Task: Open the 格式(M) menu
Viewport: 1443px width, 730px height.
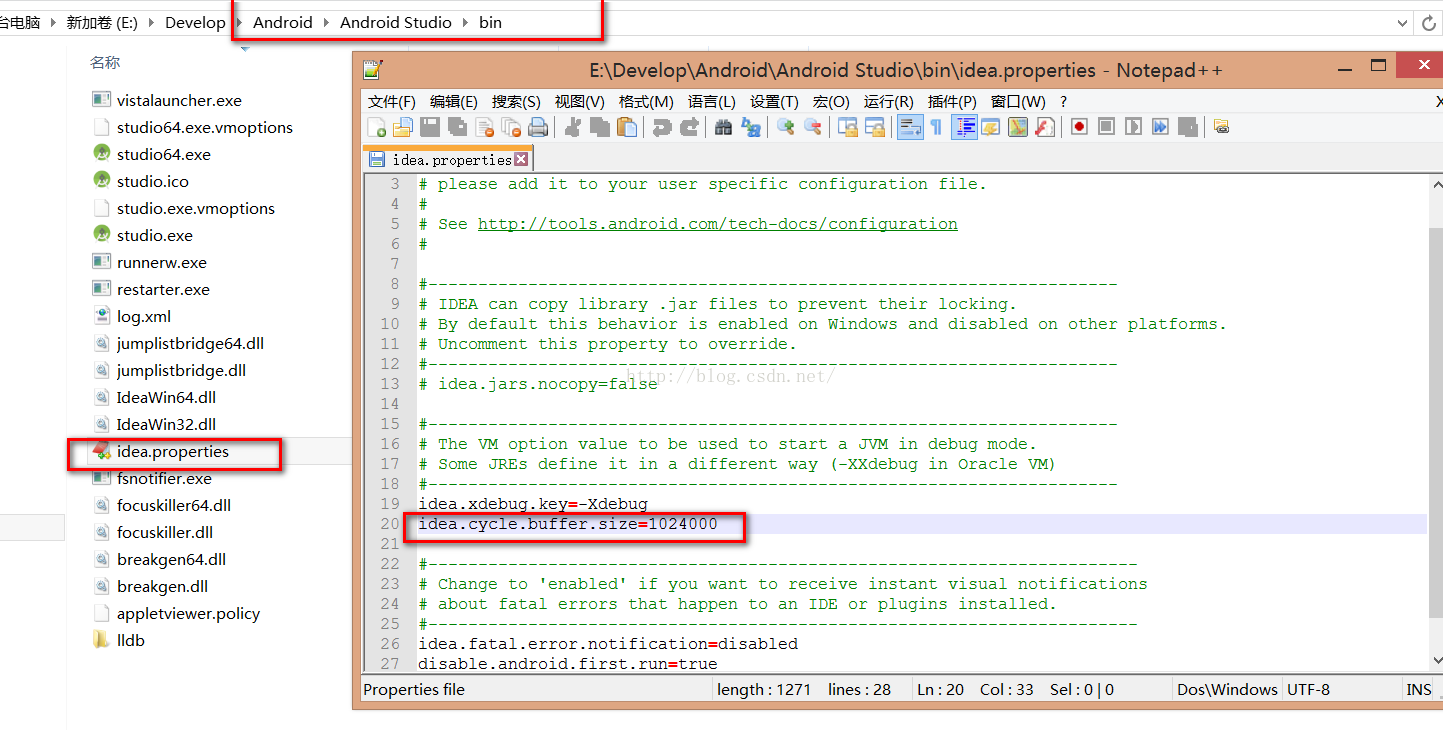Action: (x=646, y=102)
